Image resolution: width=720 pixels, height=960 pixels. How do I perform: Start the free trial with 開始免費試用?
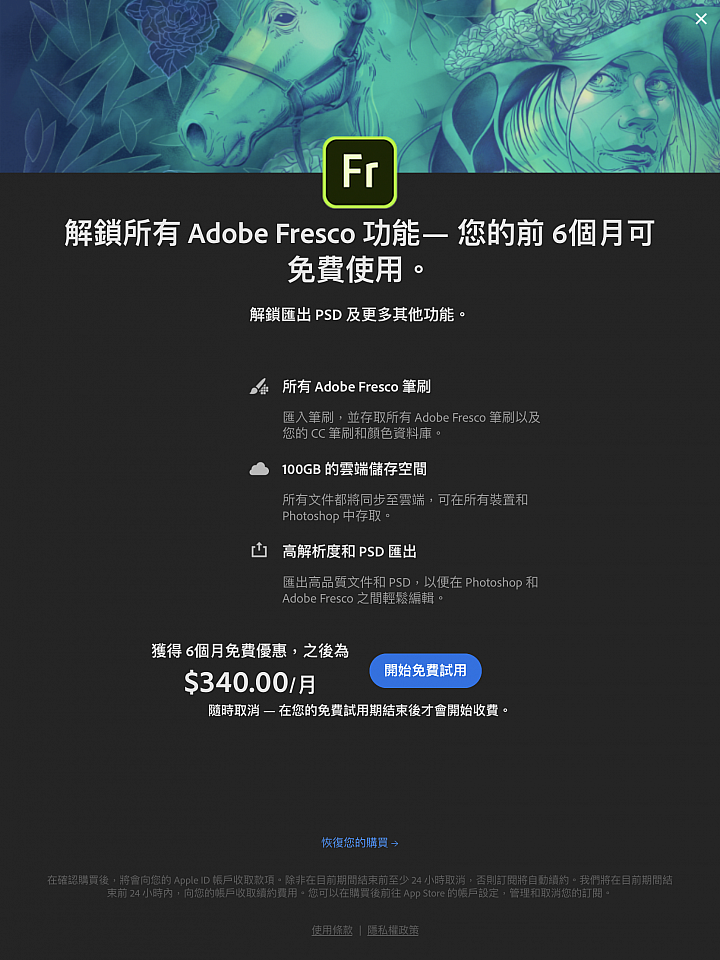[x=426, y=670]
